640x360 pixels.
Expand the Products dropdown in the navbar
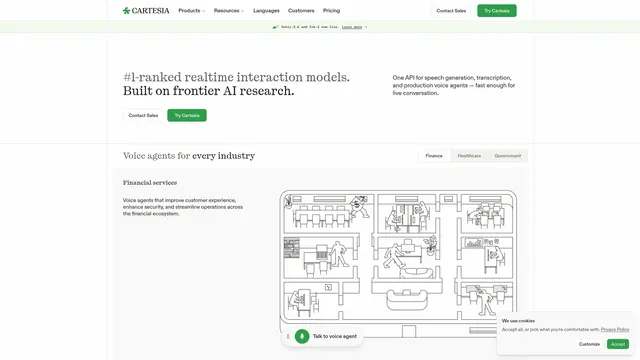pos(191,11)
